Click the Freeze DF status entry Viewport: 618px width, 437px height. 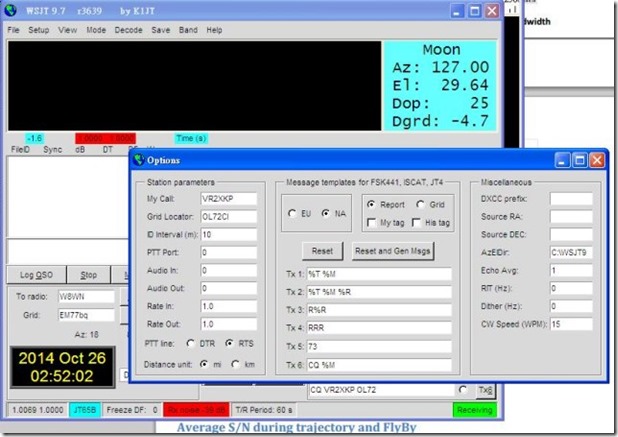coord(132,410)
